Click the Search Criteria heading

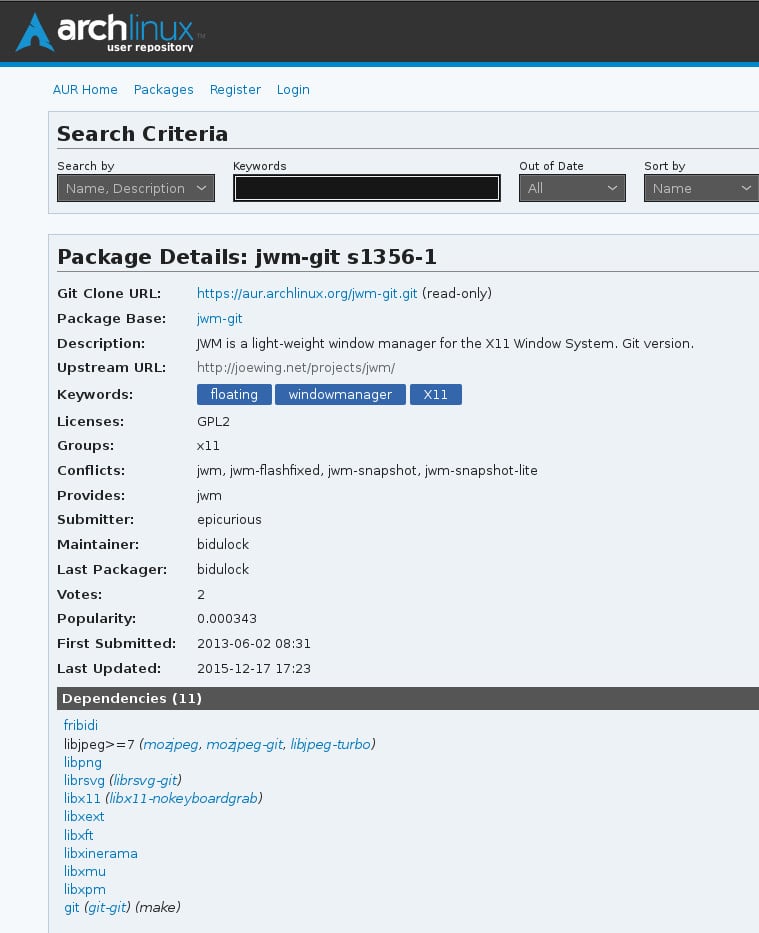tap(142, 134)
